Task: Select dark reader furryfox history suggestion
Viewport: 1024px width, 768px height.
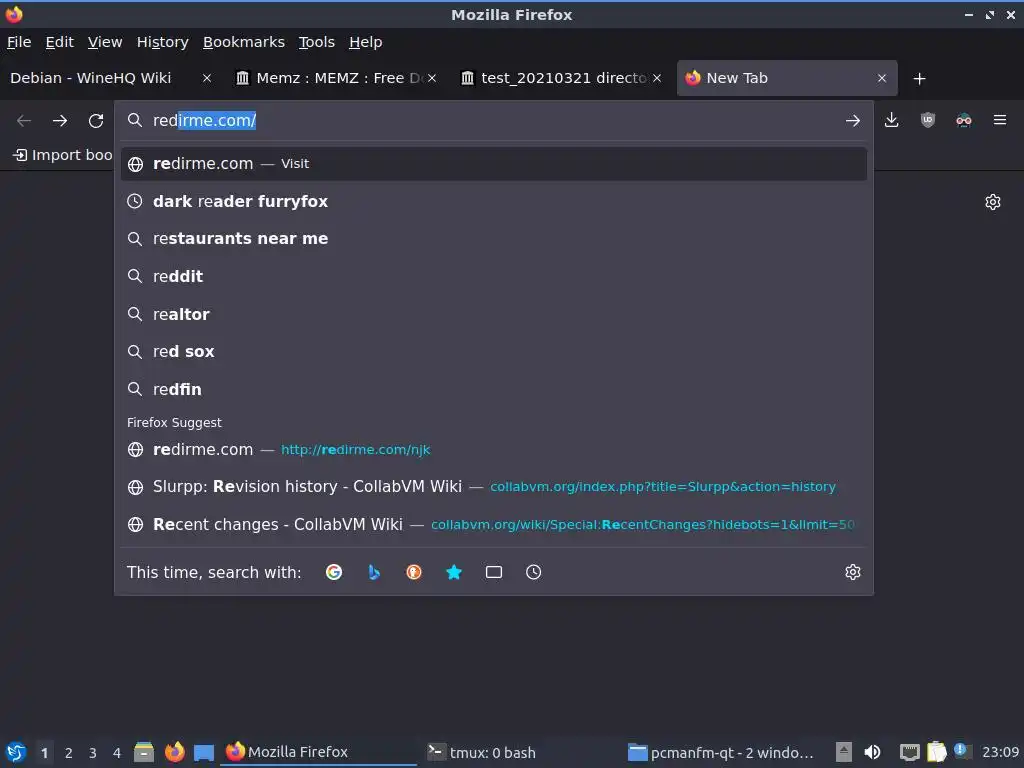Action: tap(494, 201)
